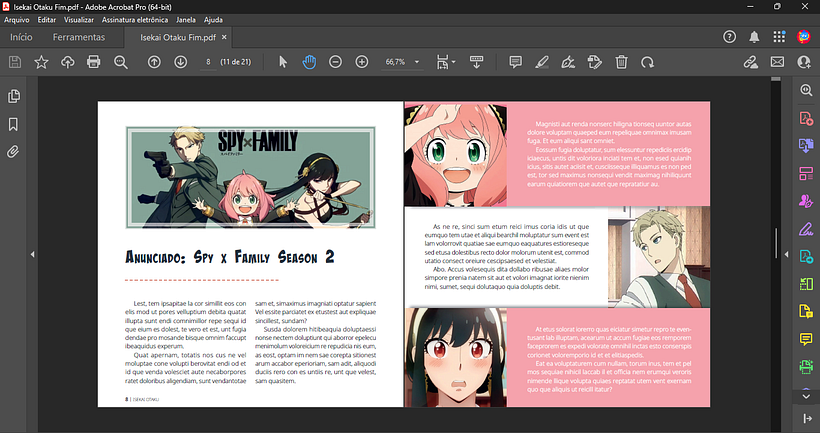The image size is (820, 433).
Task: Collapse right tools pane arrow button
Action: [807, 418]
